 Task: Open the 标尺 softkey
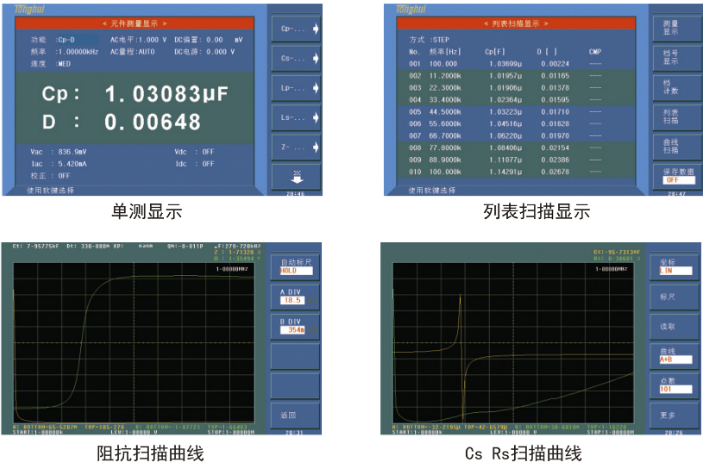point(675,297)
